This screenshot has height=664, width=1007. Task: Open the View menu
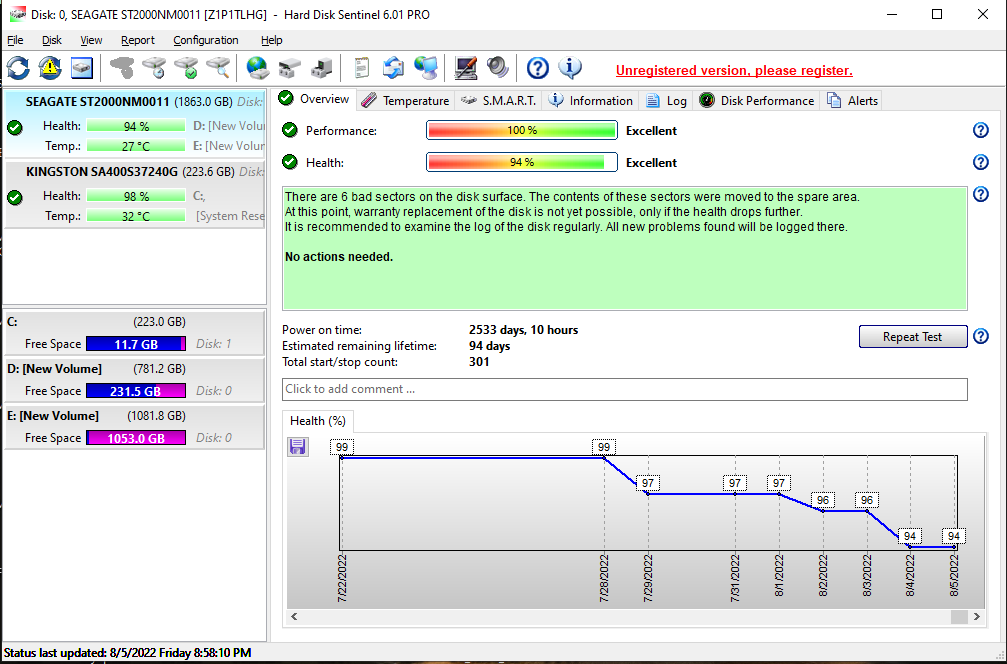point(91,40)
